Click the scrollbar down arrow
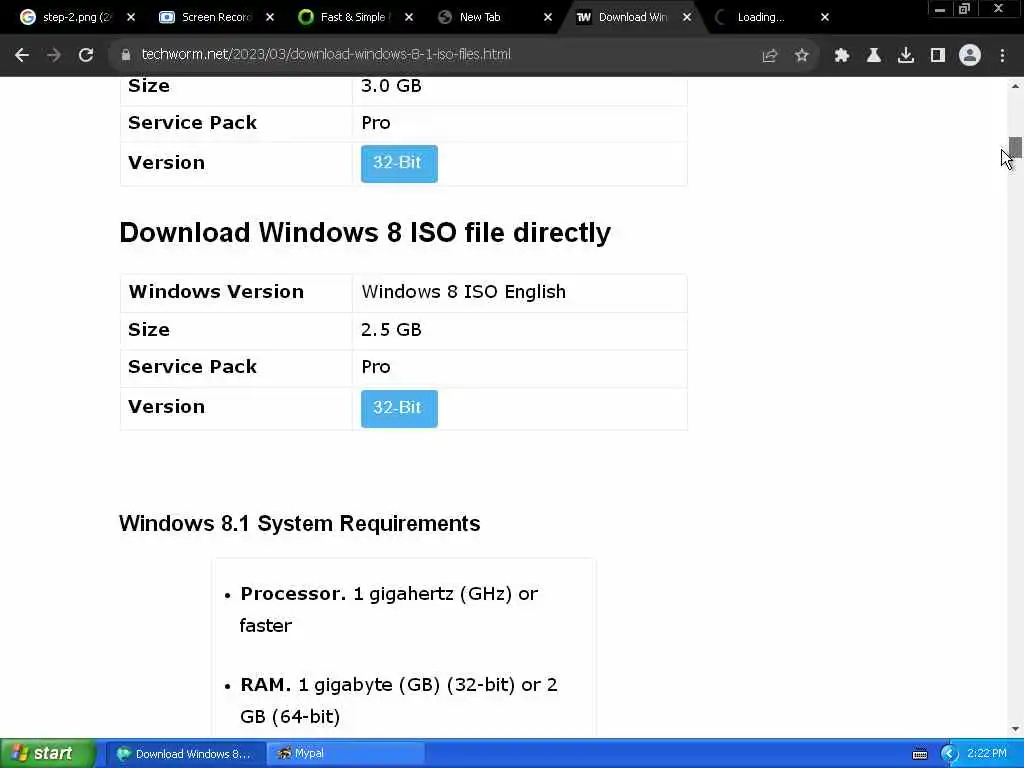Screen dimensions: 1024x768 coord(1015,729)
